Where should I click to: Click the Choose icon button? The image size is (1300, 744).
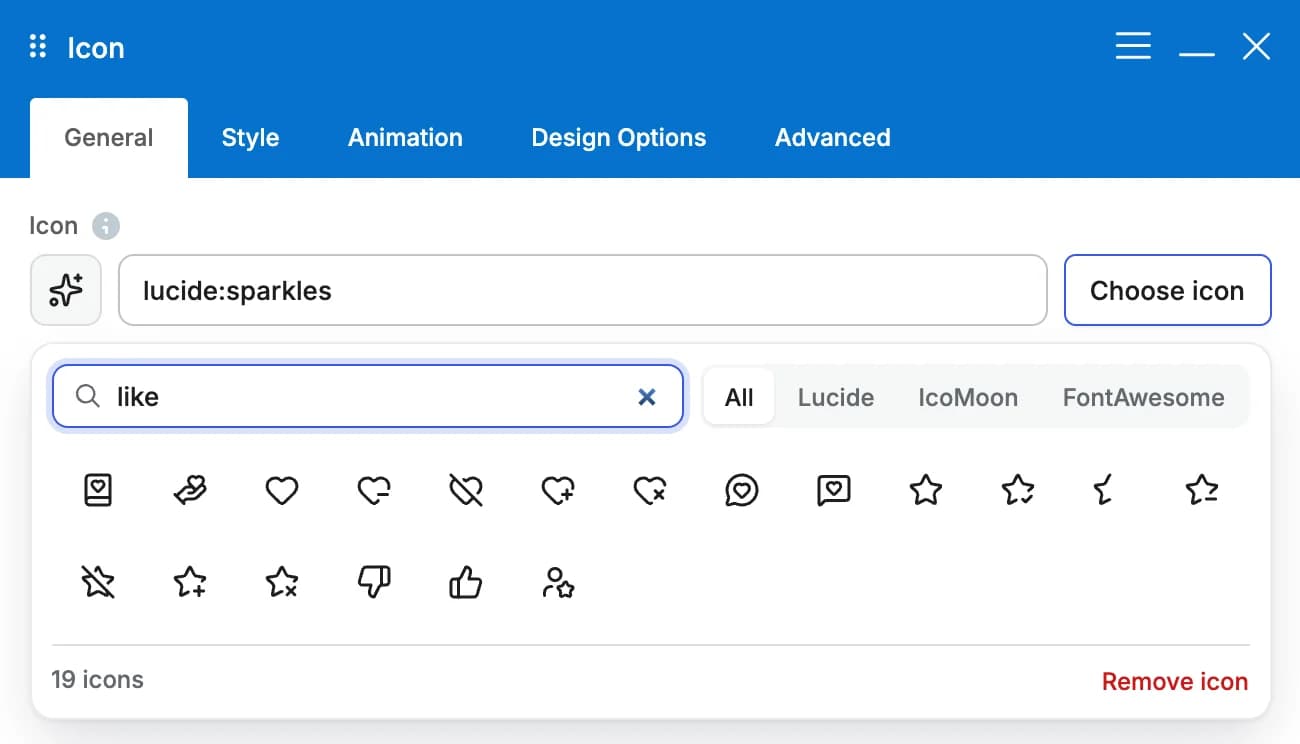(1167, 290)
